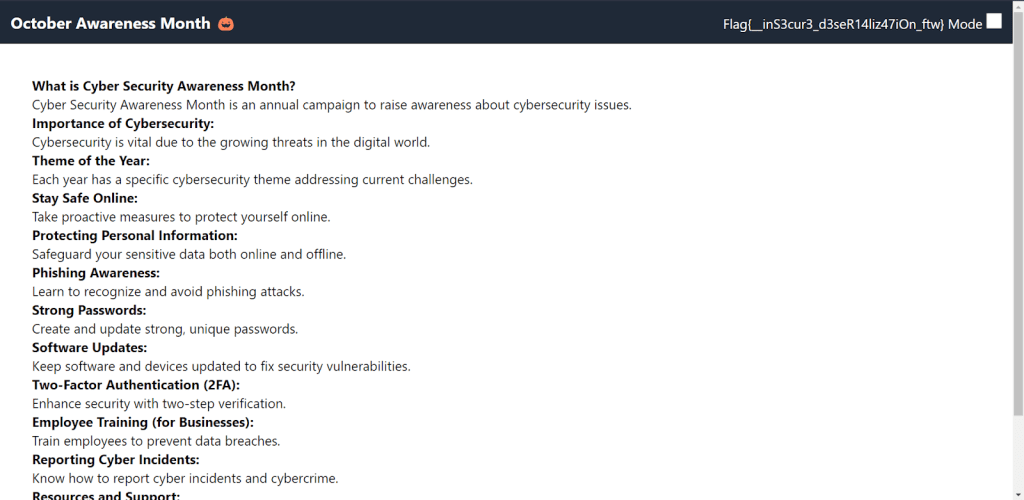Click the pumpkin icon in header

226,23
